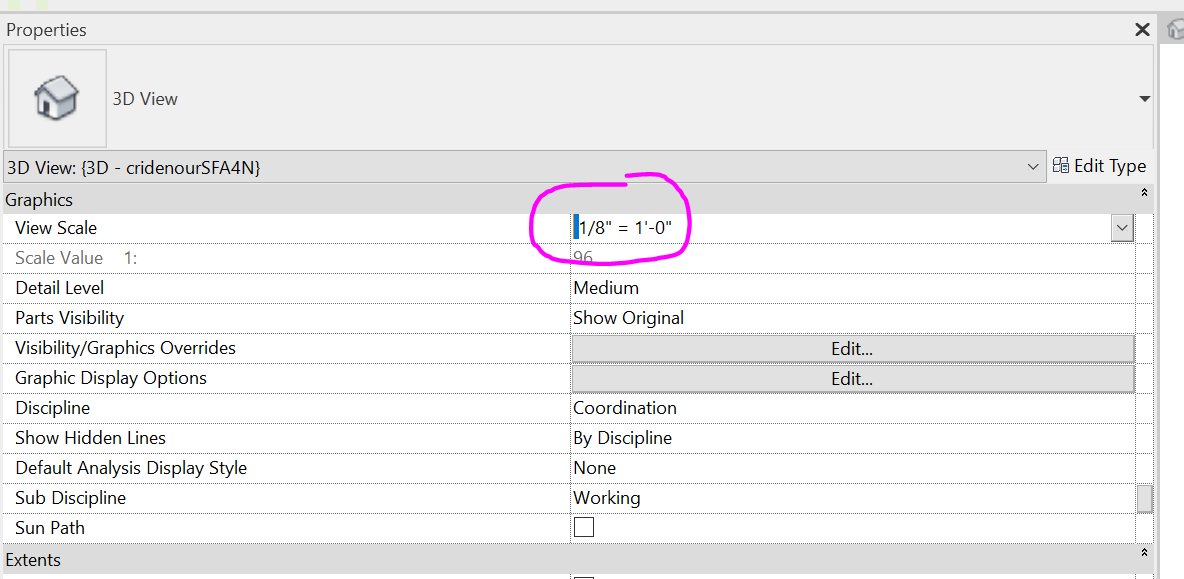Open the 3D View type selector dropdown arrow
Viewport: 1184px width, 579px height.
(x=1144, y=99)
